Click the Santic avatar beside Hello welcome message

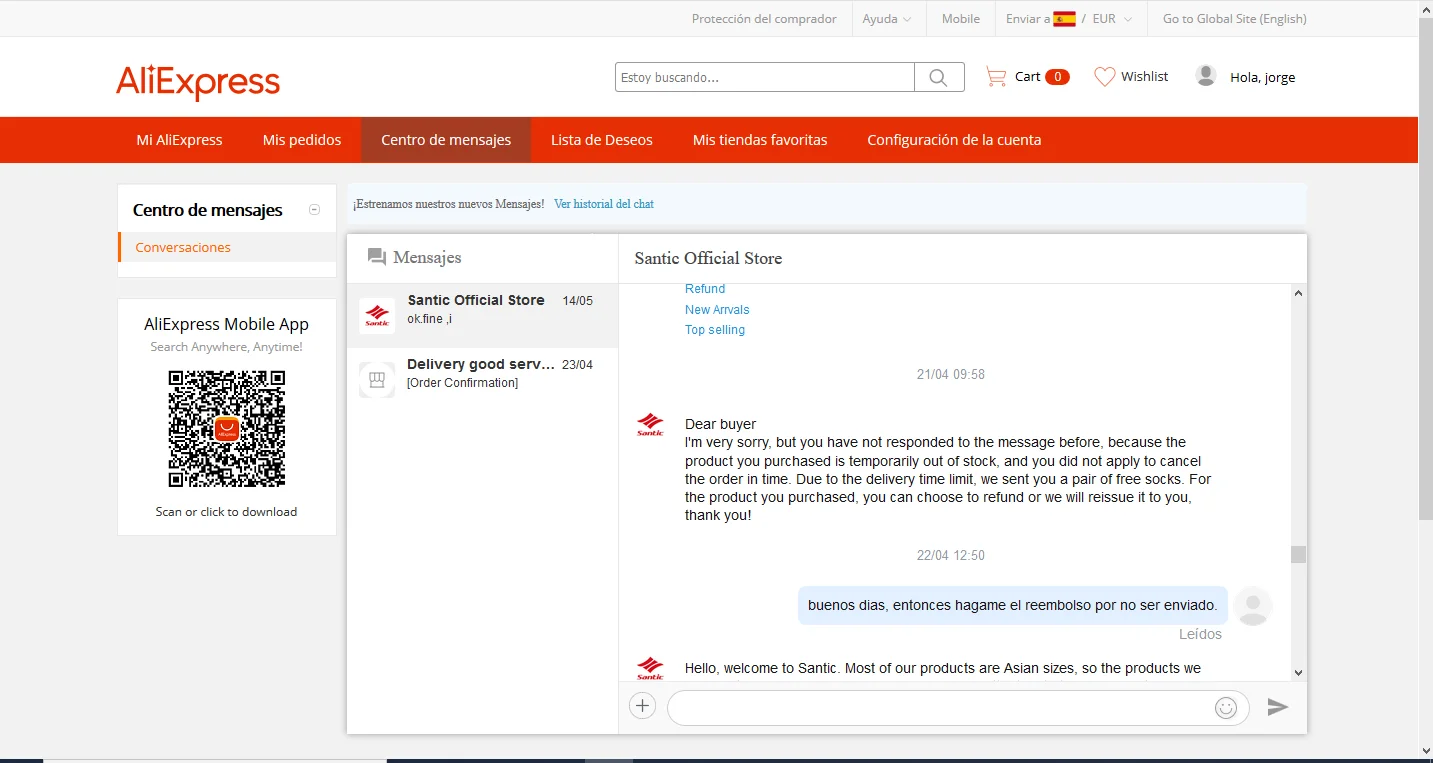point(650,669)
